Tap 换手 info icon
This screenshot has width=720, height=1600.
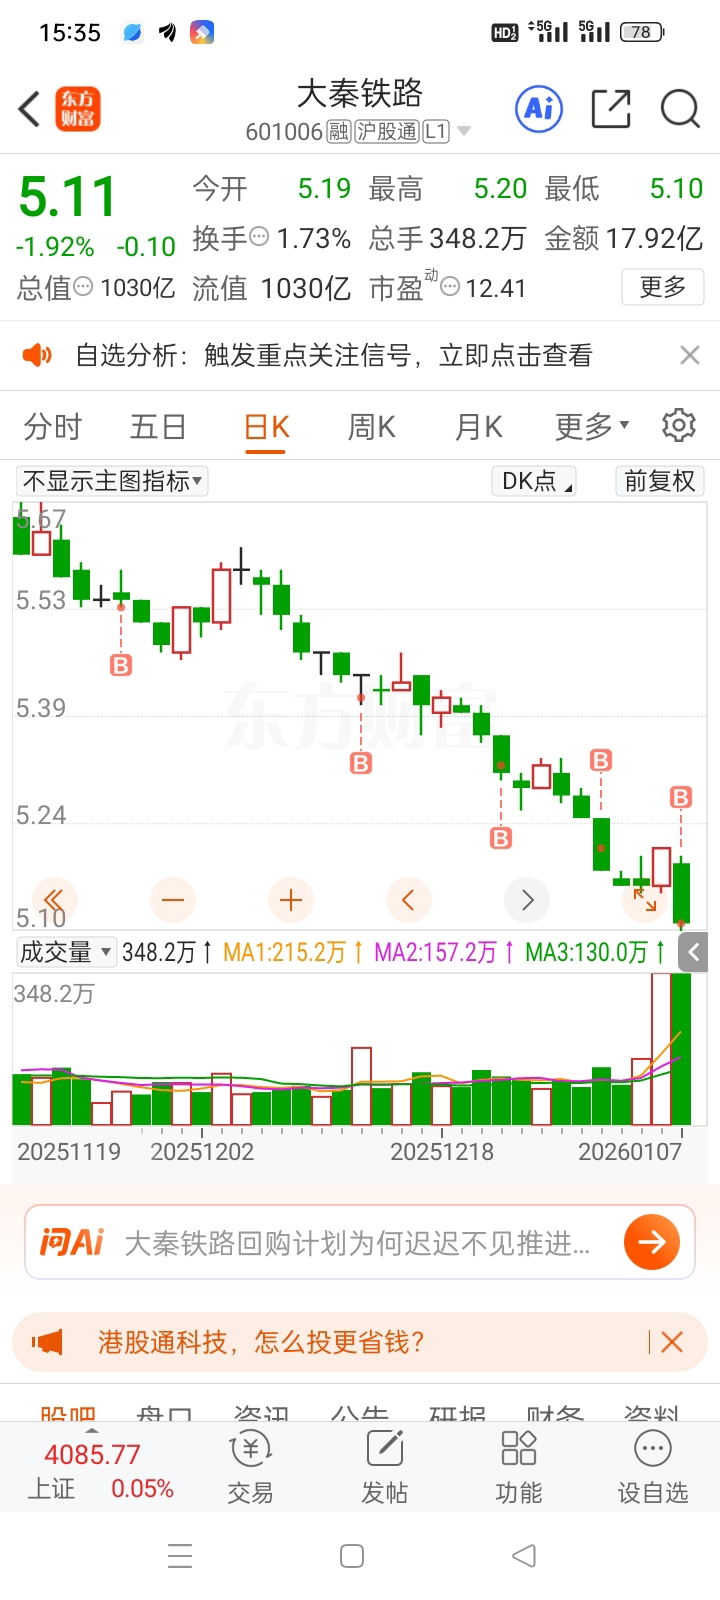point(259,237)
